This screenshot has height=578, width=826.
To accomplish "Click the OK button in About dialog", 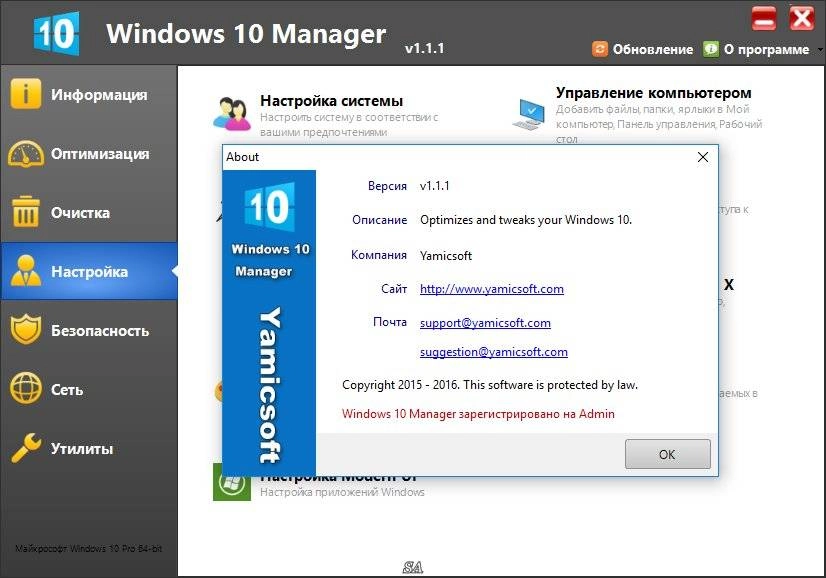I will pyautogui.click(x=667, y=454).
